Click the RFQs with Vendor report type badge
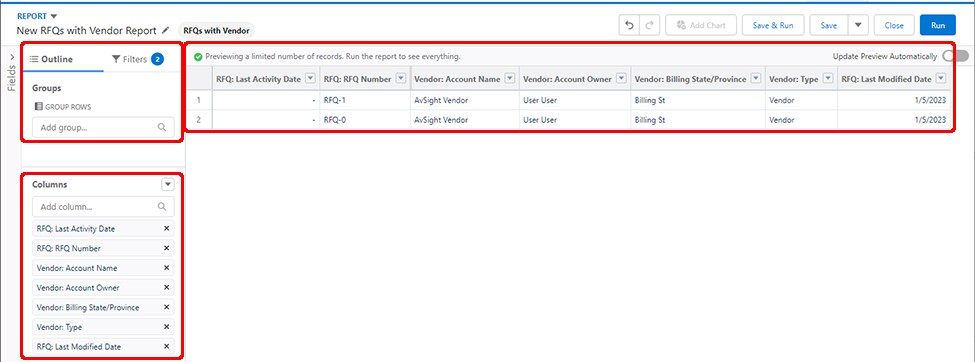 click(x=216, y=30)
